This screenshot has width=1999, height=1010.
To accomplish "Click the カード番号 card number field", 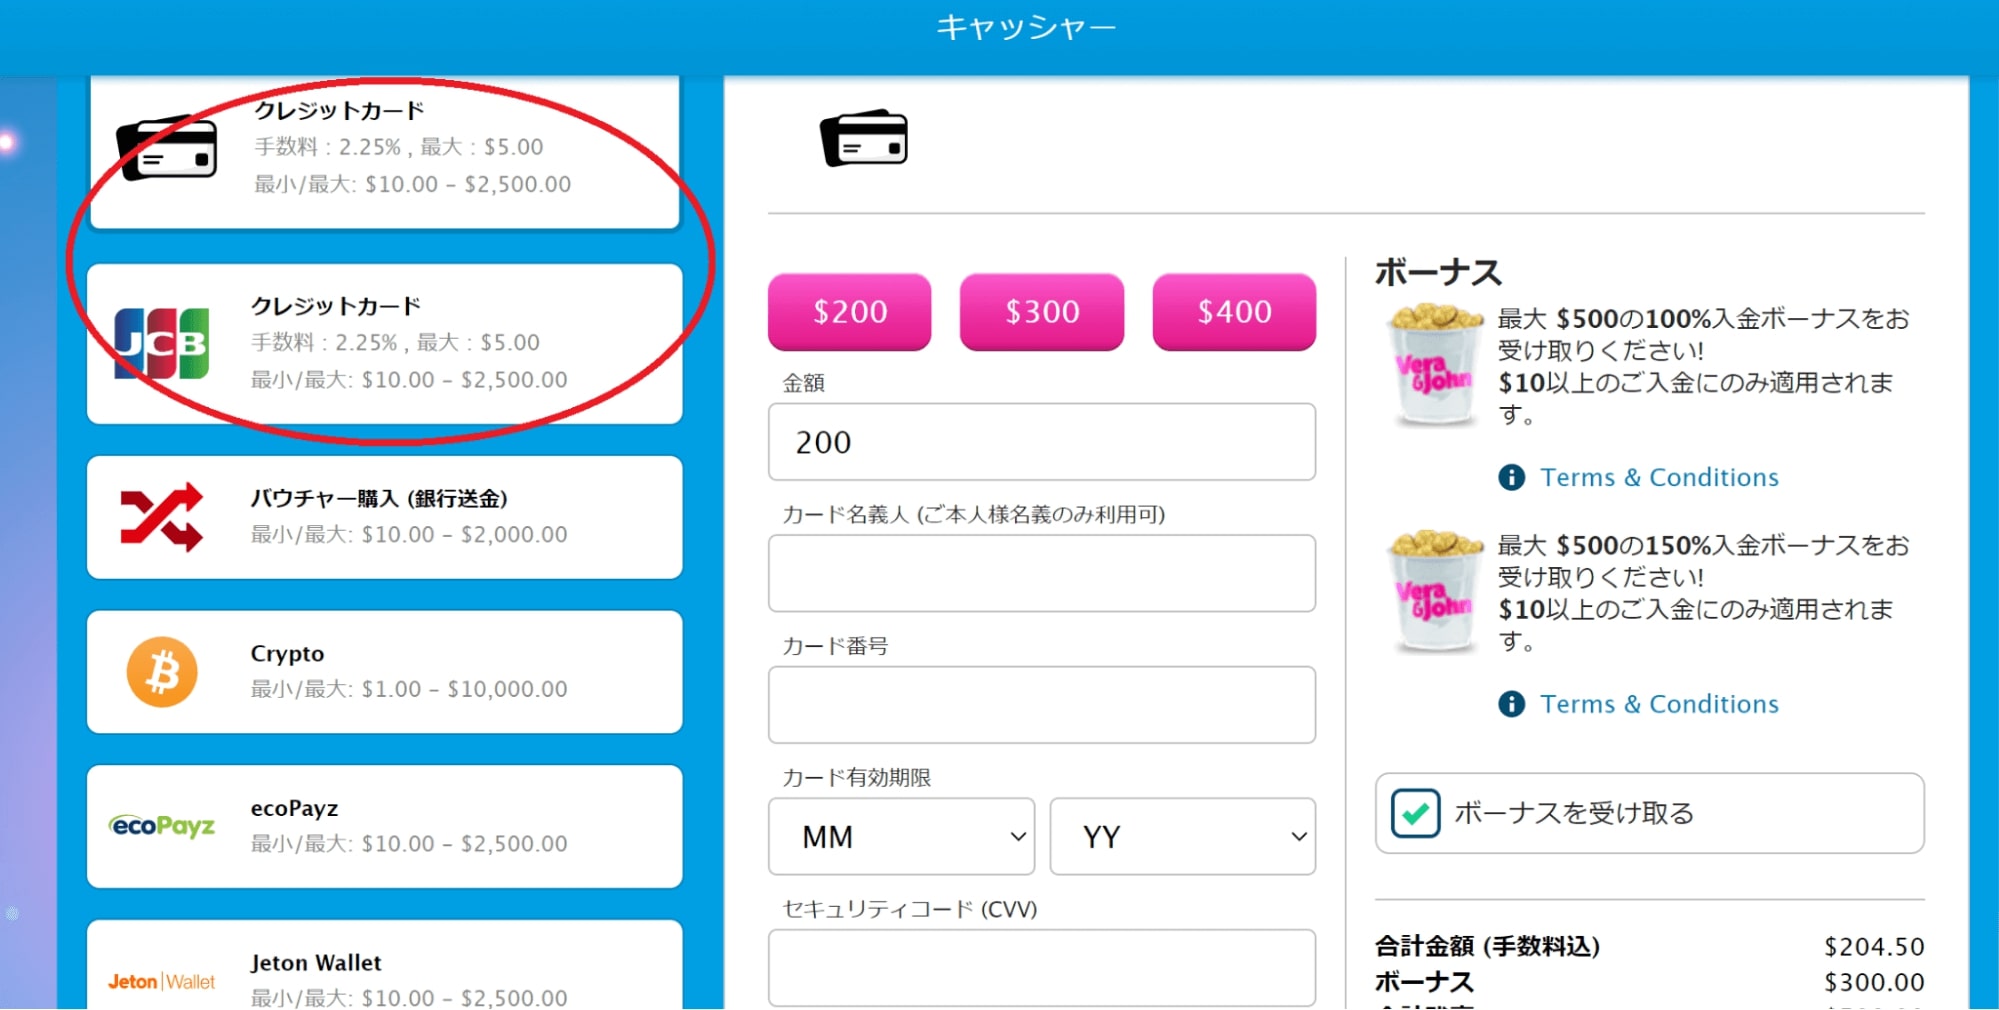I will pos(1041,705).
